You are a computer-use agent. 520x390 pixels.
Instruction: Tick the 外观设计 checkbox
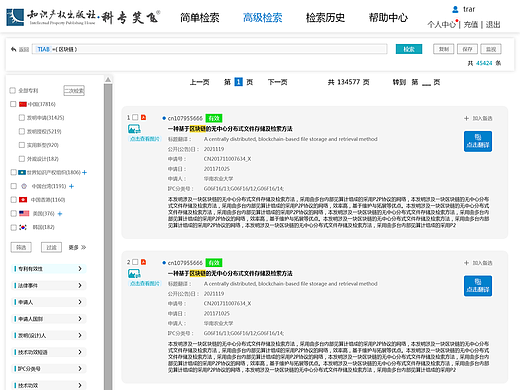click(22, 158)
